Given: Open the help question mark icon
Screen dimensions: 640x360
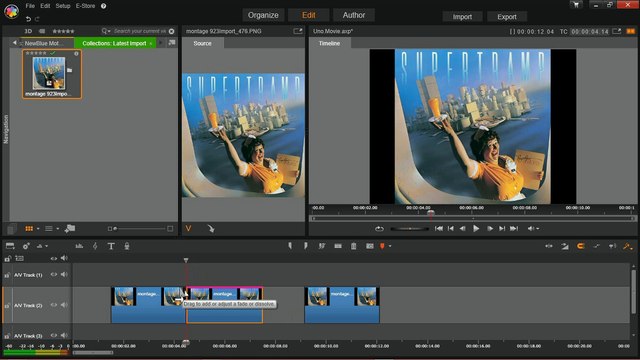Looking at the screenshot, I should point(104,6).
